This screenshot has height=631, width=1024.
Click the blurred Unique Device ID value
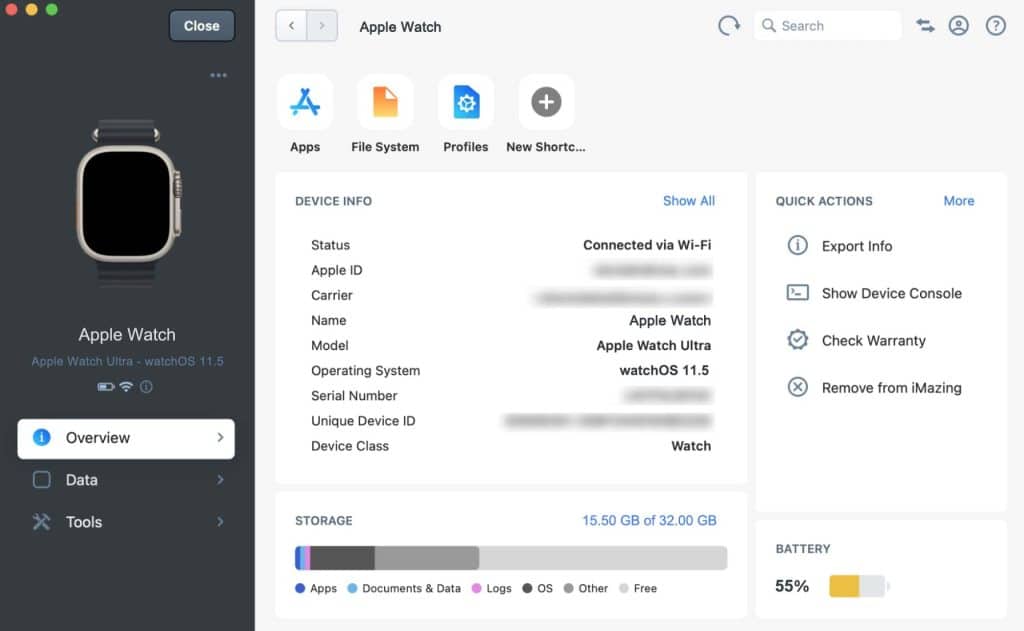(607, 421)
